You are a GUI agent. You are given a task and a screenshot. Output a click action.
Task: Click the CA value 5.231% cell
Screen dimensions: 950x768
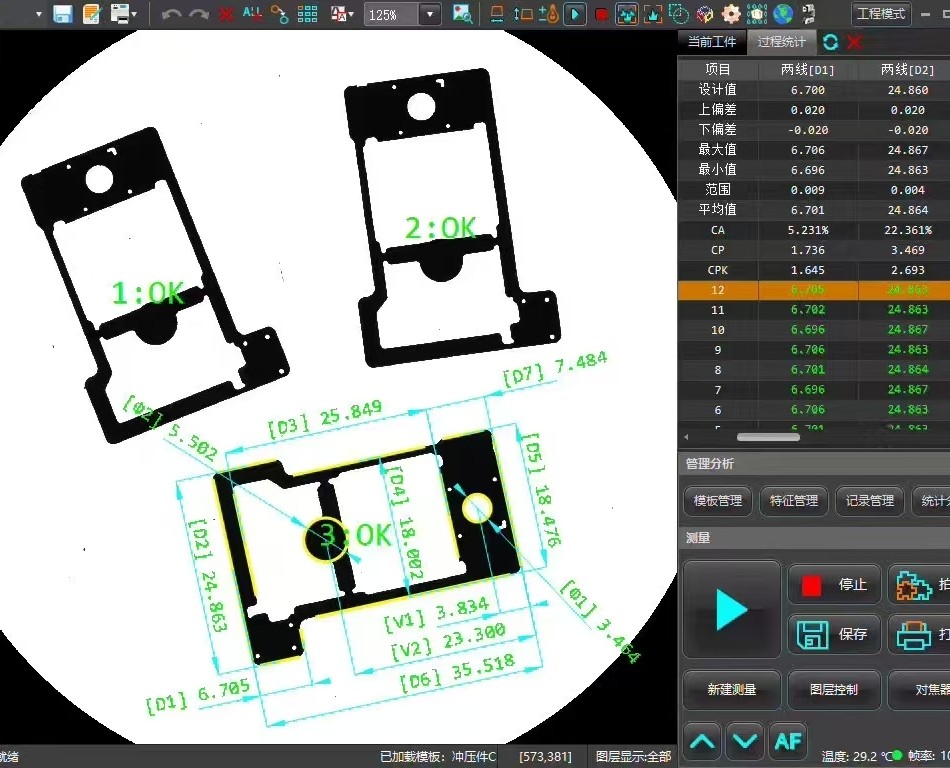coord(808,230)
